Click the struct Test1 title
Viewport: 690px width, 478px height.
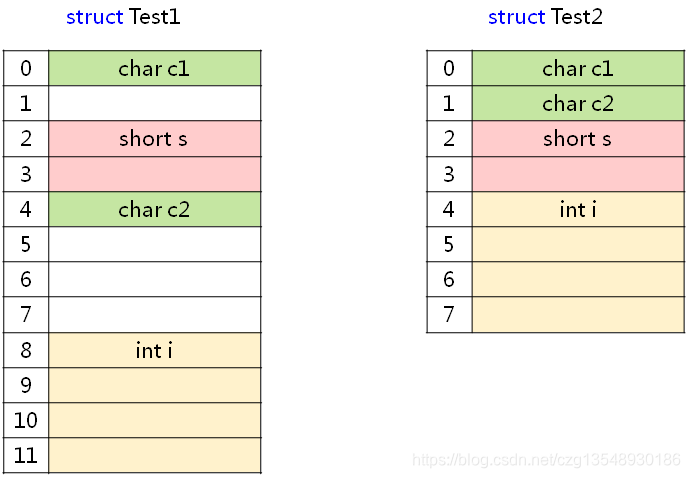[123, 17]
